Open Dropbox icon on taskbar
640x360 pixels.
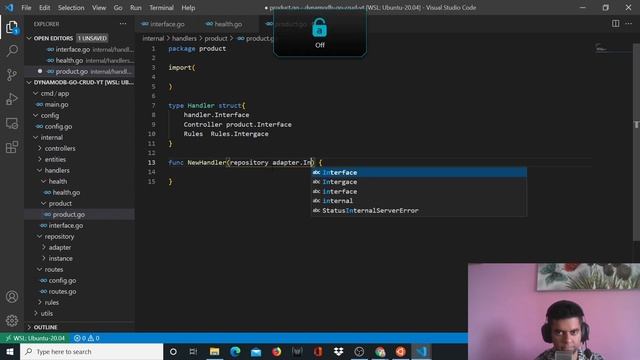point(338,351)
